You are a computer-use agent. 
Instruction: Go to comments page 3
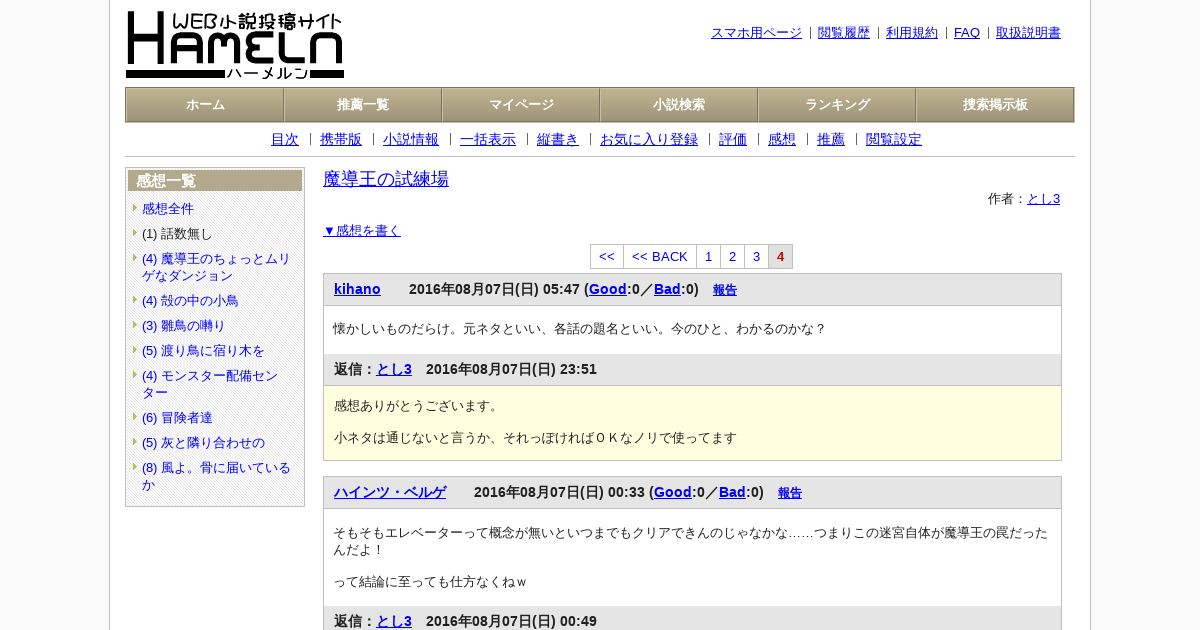pyautogui.click(x=757, y=257)
